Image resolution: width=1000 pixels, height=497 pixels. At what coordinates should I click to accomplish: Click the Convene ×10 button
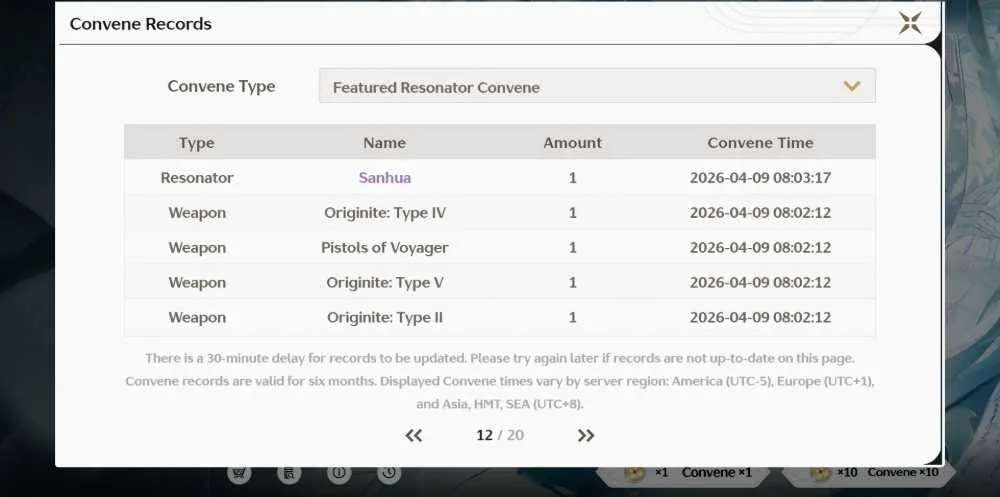[868, 473]
